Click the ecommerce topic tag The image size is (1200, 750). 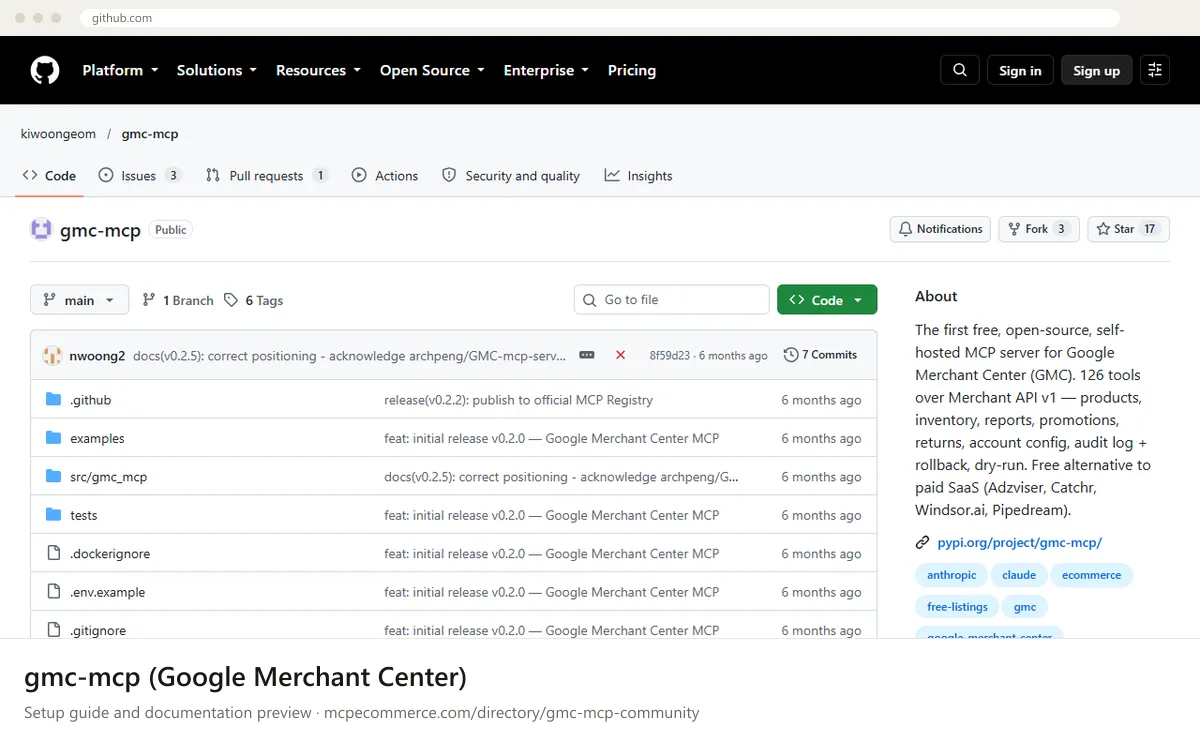point(1092,575)
